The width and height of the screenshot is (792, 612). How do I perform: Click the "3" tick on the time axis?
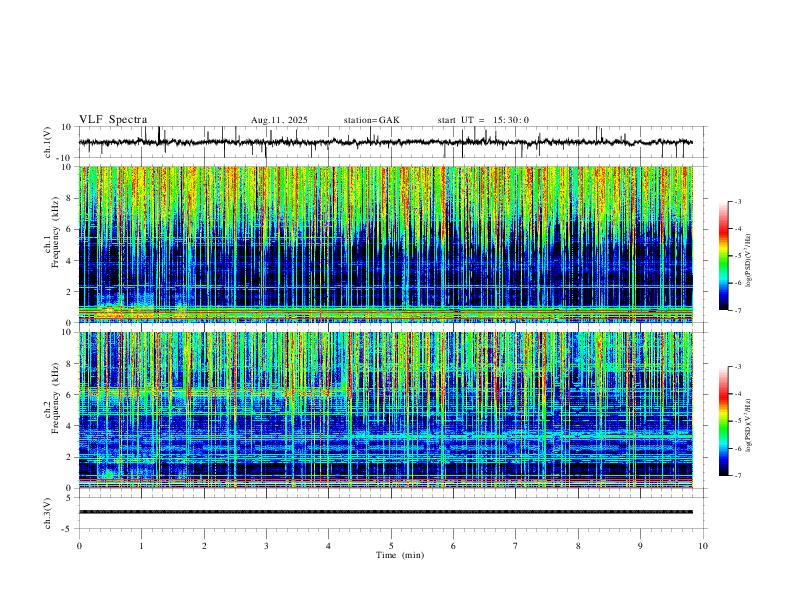click(x=266, y=546)
